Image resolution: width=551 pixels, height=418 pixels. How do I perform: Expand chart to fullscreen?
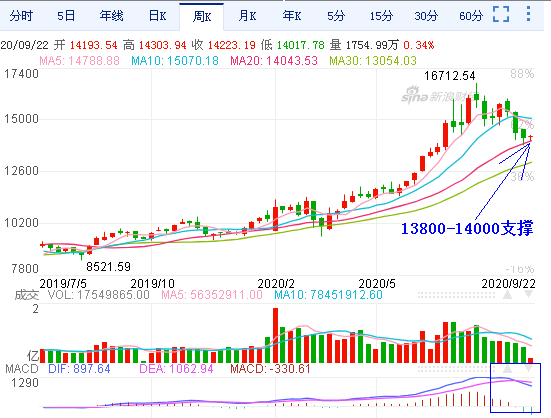point(501,14)
